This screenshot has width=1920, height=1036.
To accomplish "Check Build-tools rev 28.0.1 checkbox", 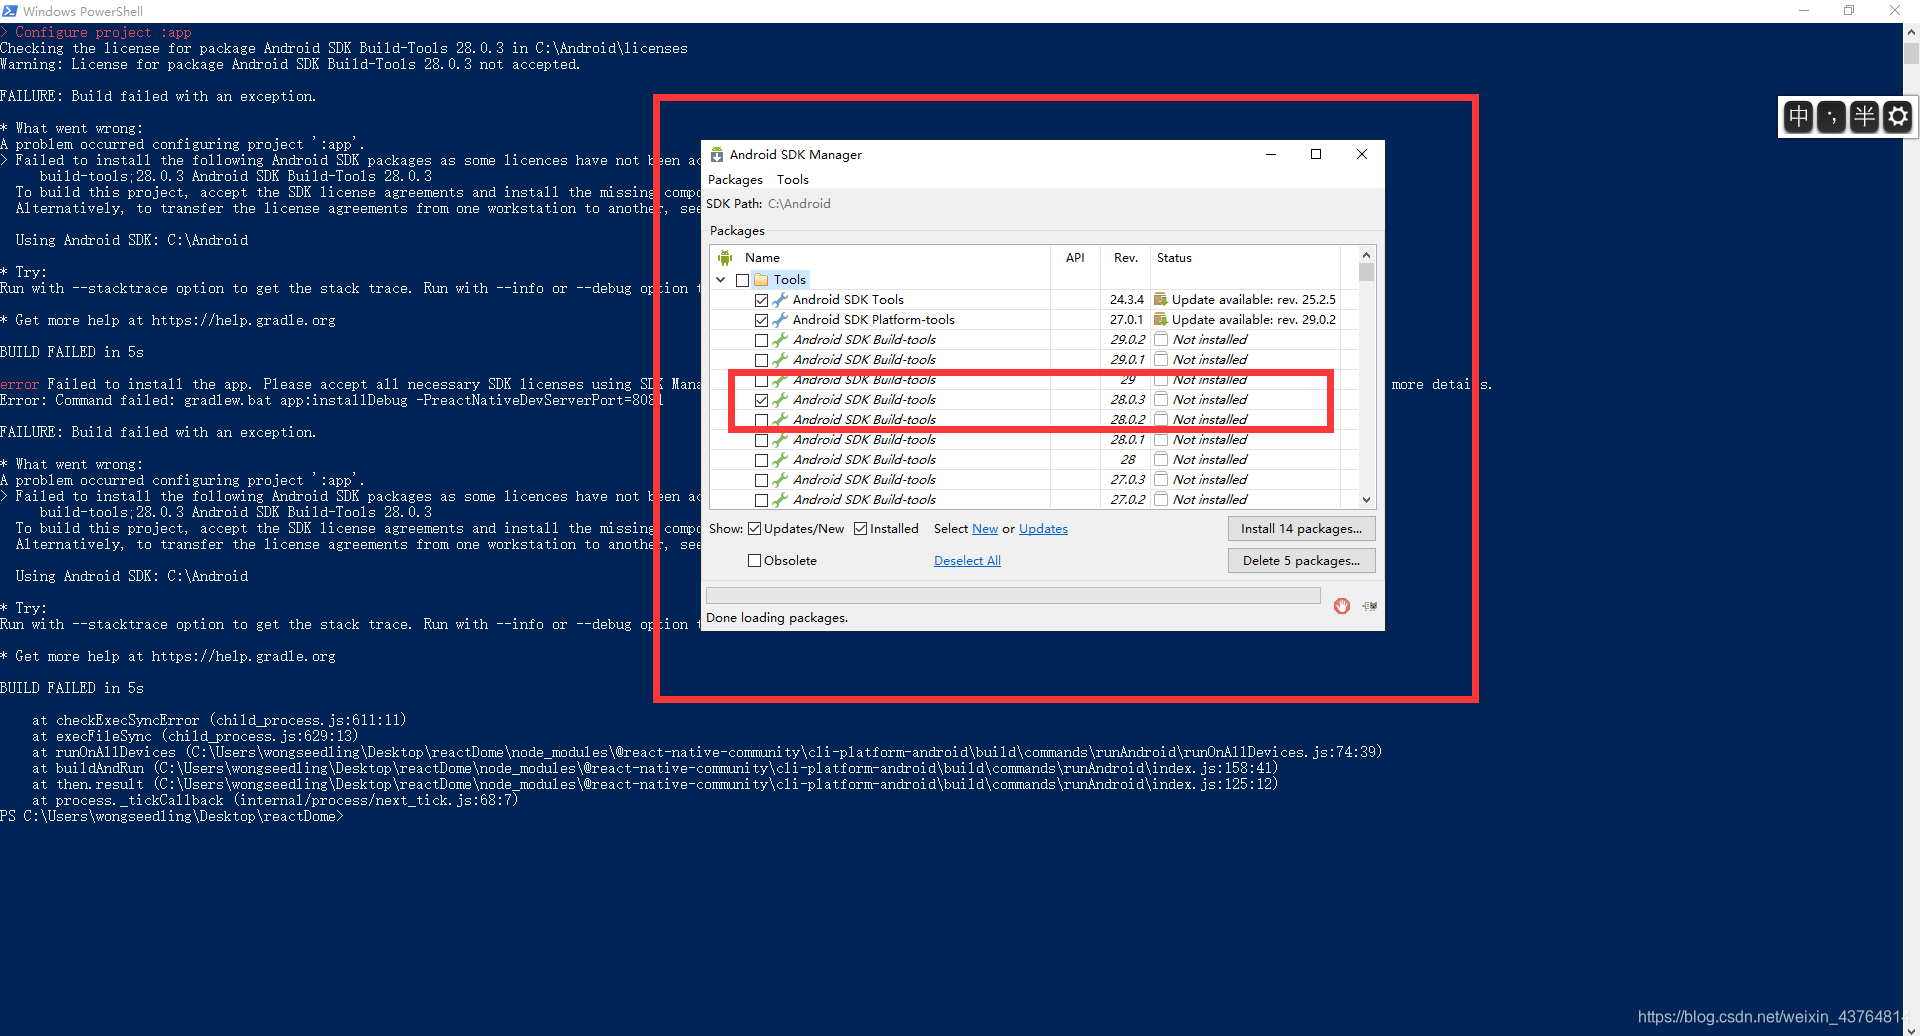I will click(761, 440).
